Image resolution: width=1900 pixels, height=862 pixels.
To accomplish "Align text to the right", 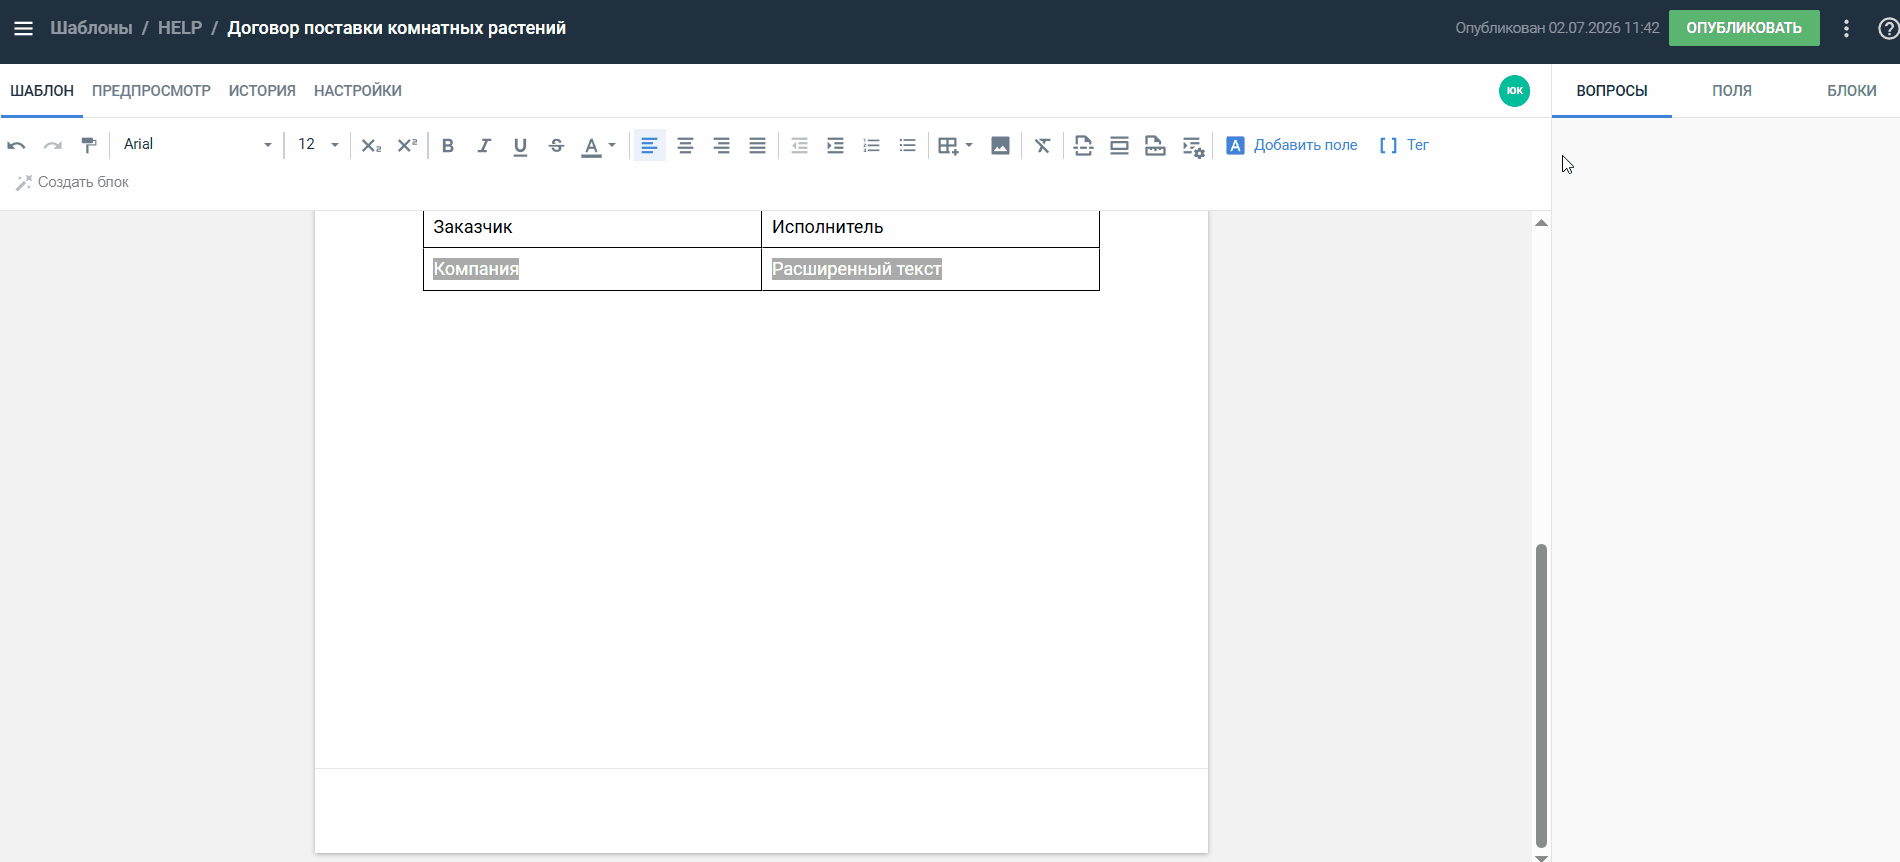I will [721, 146].
